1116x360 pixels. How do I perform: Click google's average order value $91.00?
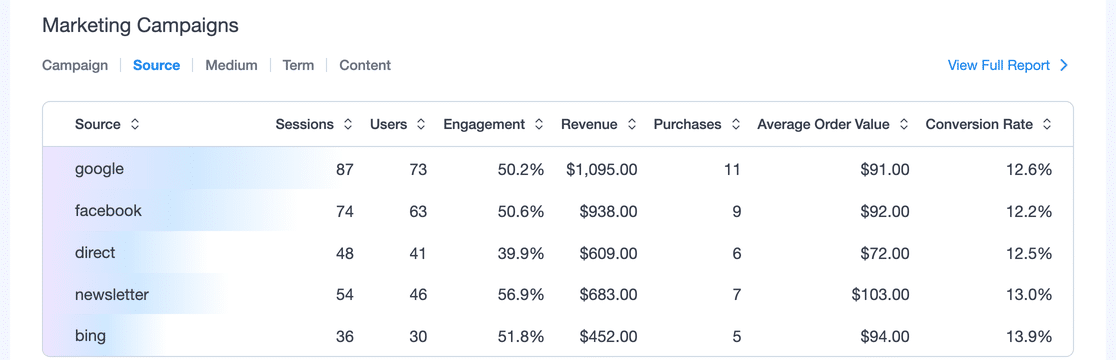click(885, 169)
